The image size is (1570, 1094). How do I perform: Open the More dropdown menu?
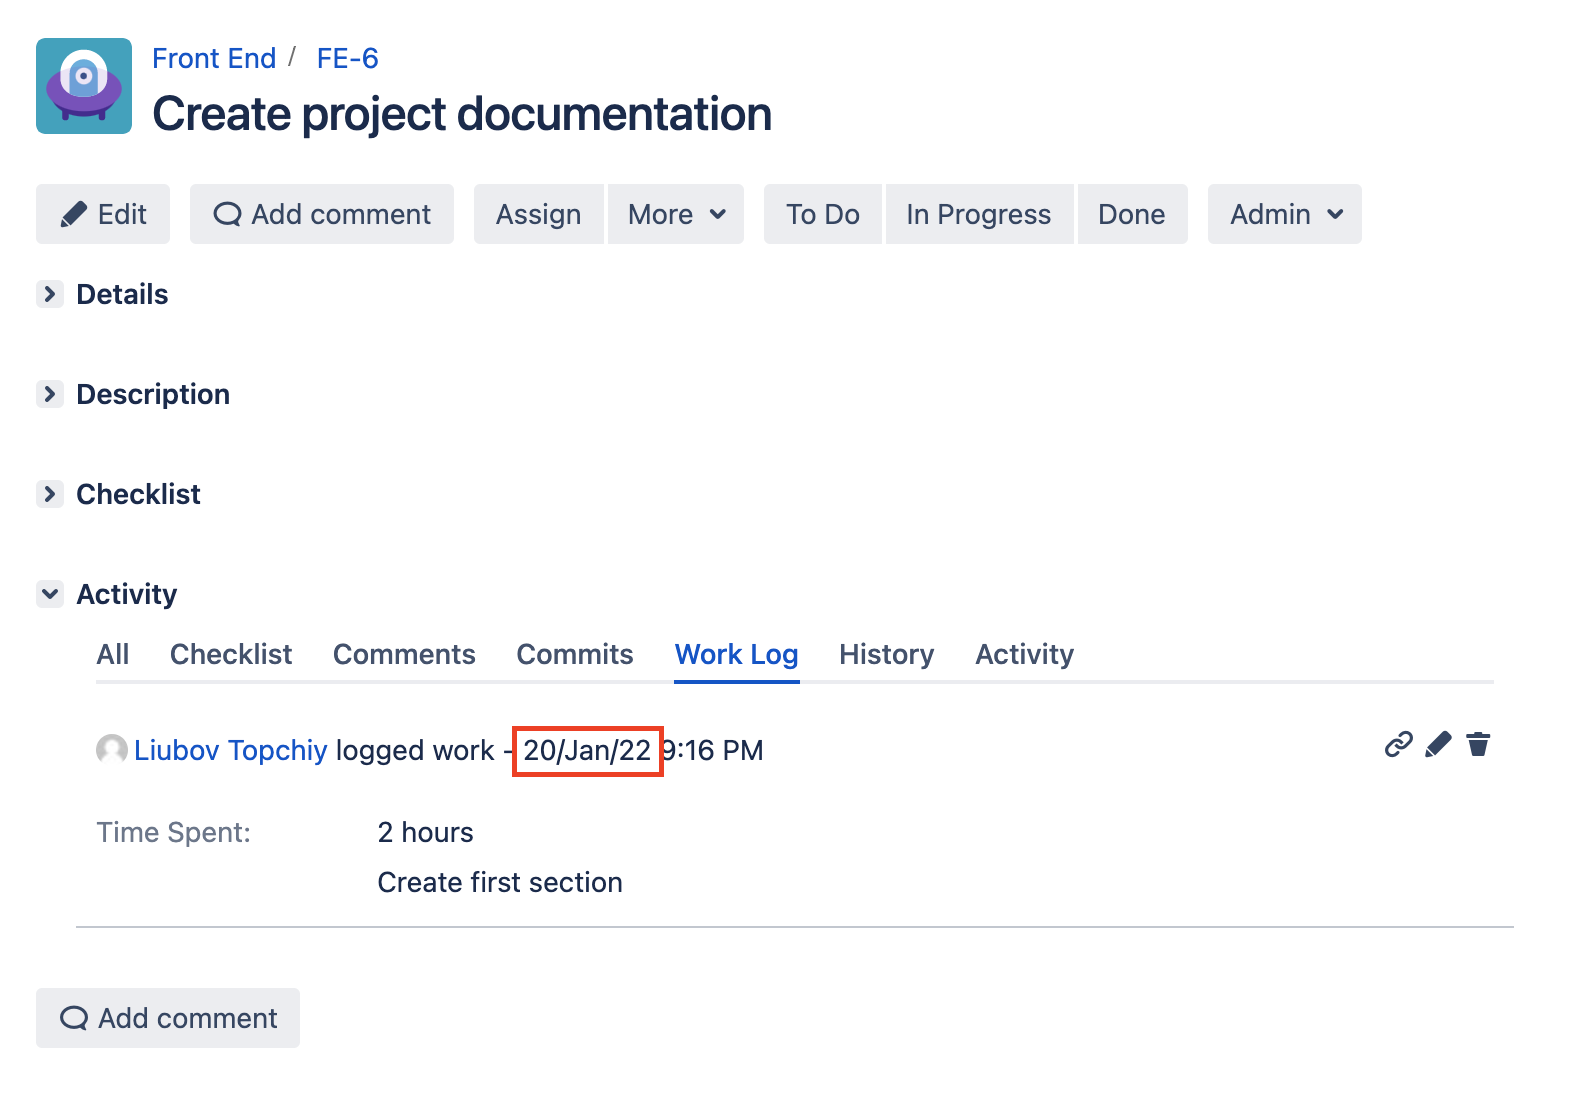676,214
